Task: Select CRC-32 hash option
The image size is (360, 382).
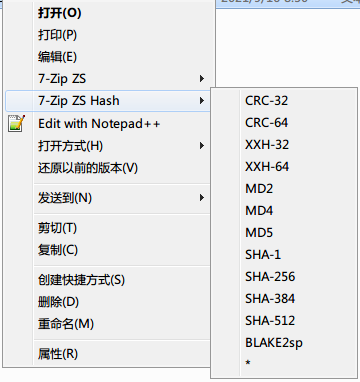Action: [266, 101]
